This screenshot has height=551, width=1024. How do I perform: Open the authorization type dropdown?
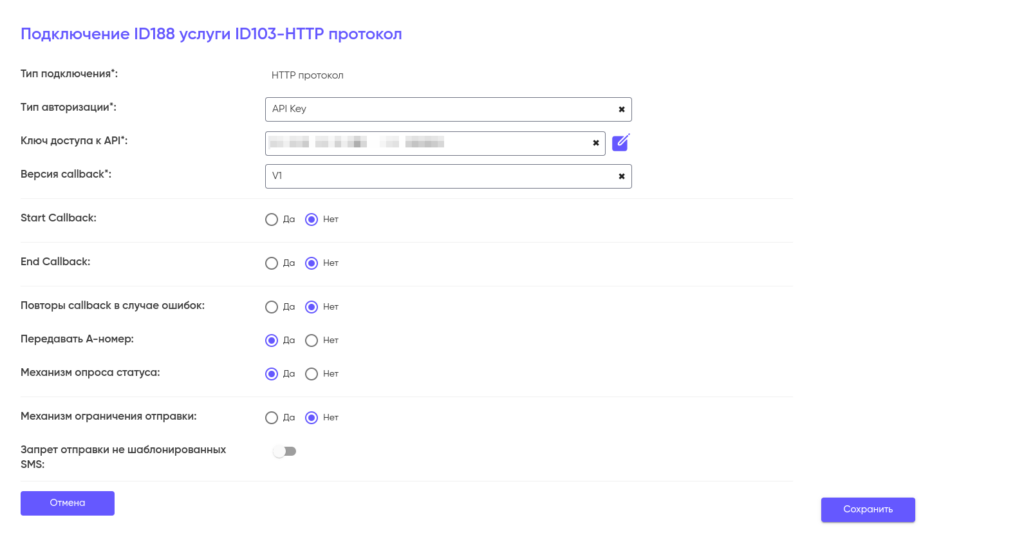[440, 109]
